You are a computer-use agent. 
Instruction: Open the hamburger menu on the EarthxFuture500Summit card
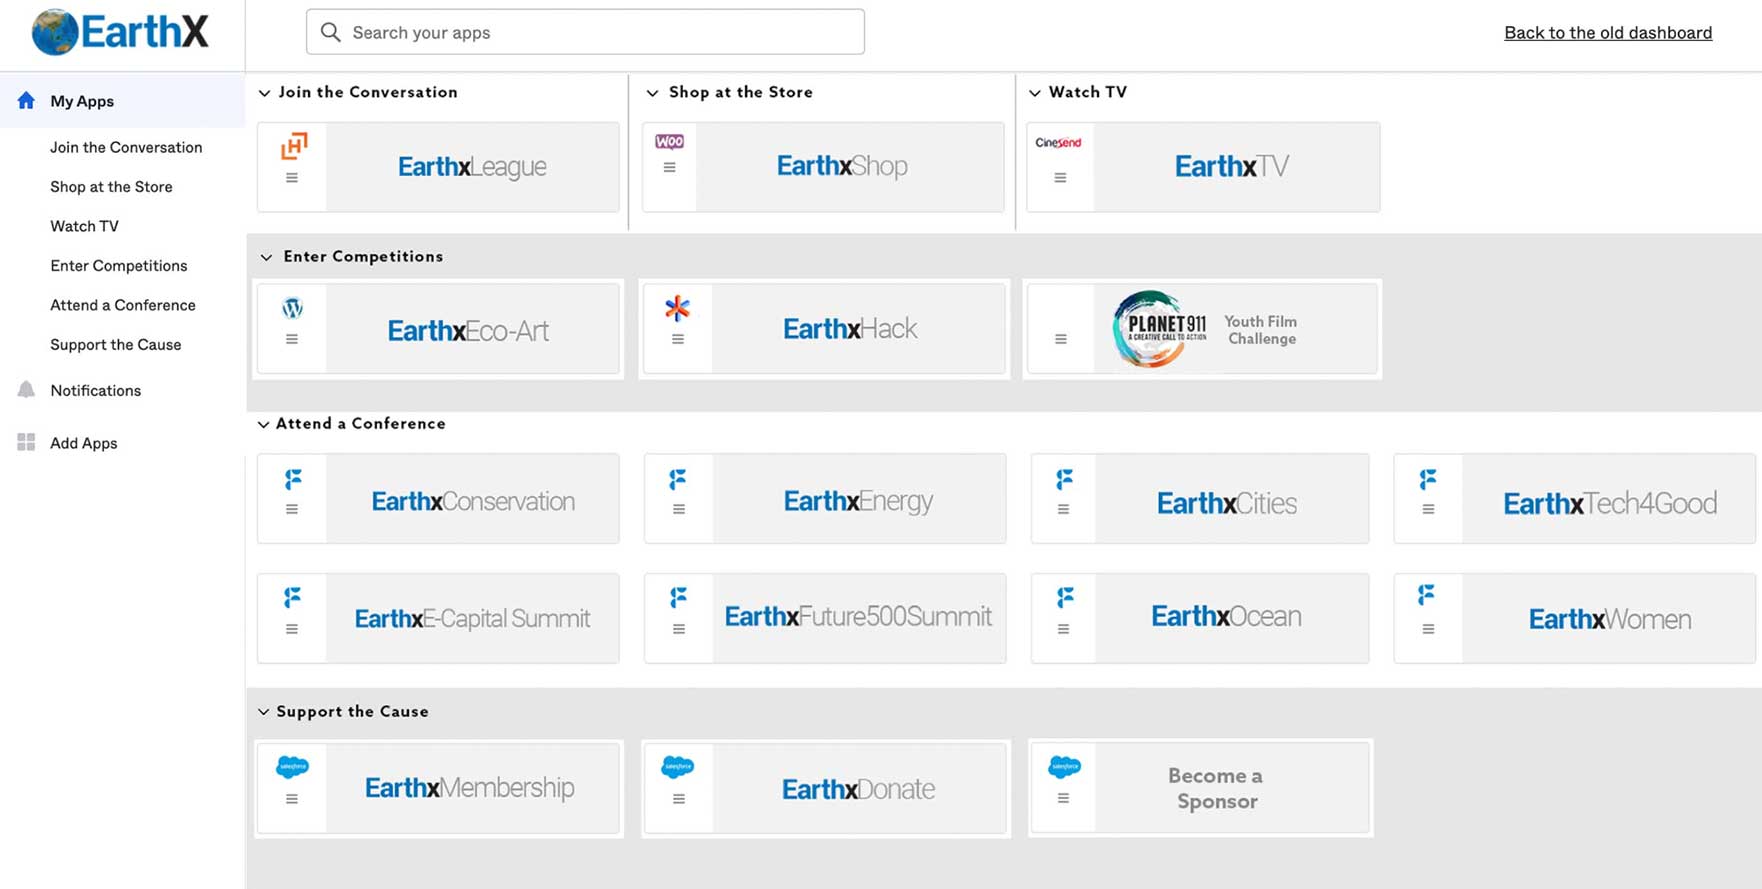click(679, 629)
